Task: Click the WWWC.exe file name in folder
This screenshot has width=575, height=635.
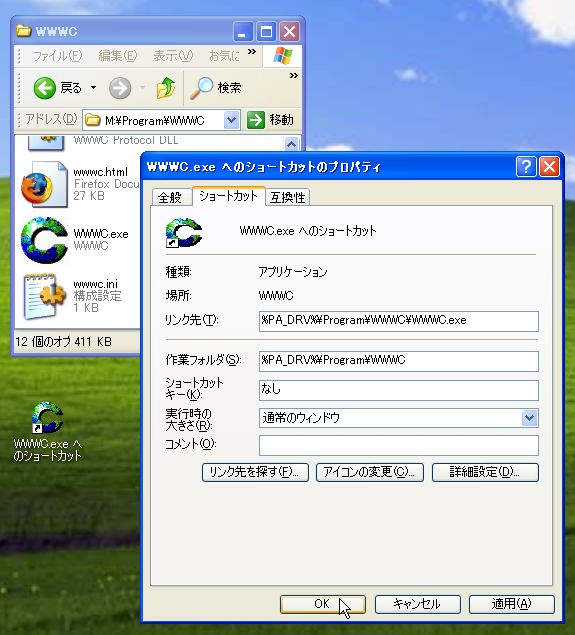Action: pos(101,234)
